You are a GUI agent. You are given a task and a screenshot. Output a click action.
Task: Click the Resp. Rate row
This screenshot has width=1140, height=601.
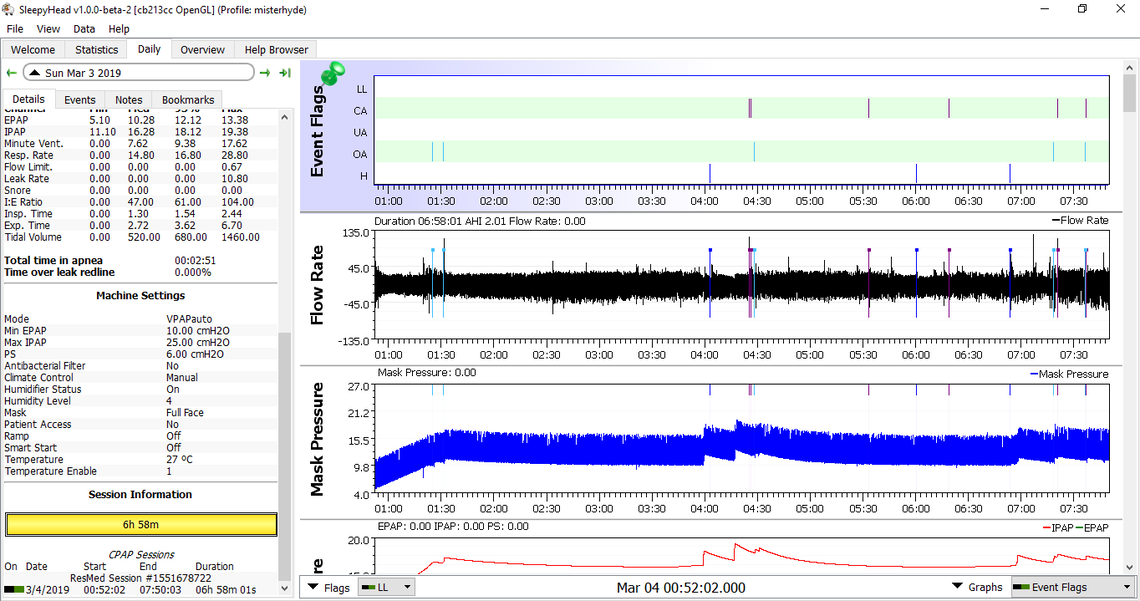[x=140, y=155]
